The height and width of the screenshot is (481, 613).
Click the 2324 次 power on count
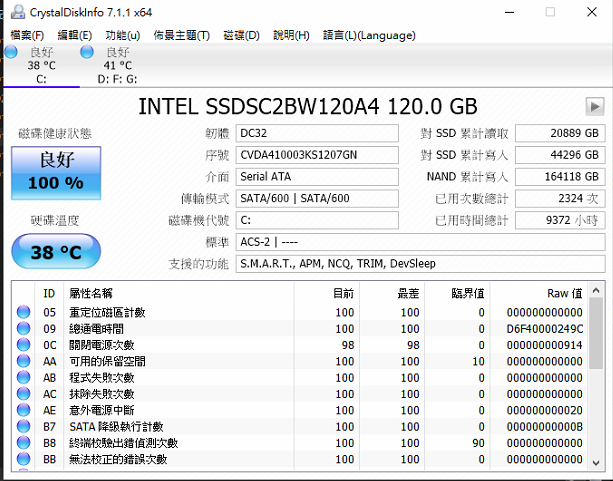[560, 199]
